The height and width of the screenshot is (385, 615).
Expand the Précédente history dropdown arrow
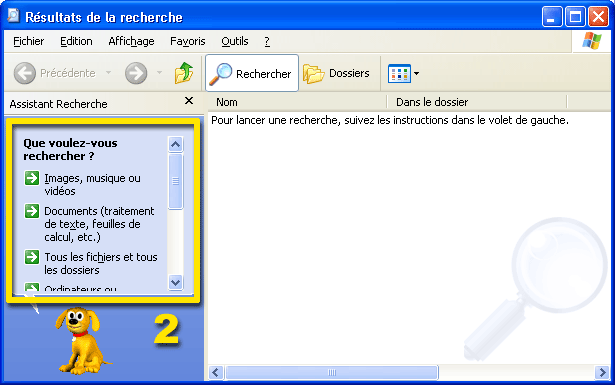pos(108,73)
